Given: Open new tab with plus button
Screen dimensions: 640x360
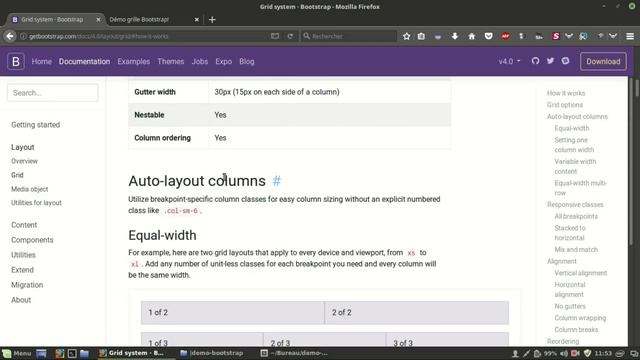Looking at the screenshot, I should click(x=212, y=20).
